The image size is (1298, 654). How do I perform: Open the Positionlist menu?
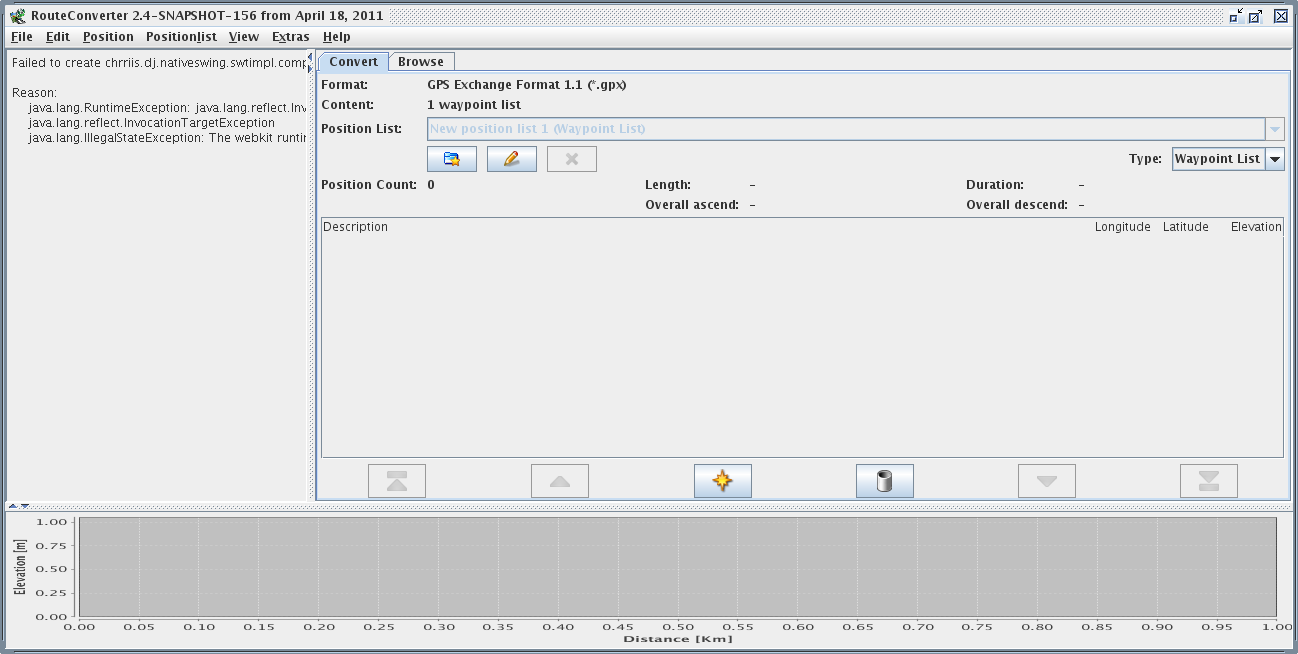tap(181, 37)
